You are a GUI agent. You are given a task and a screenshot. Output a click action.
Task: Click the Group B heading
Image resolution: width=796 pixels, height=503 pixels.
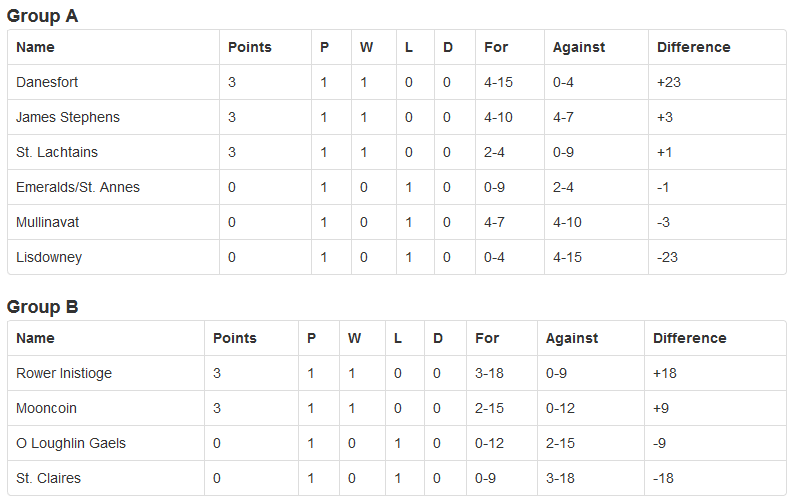coord(42,307)
